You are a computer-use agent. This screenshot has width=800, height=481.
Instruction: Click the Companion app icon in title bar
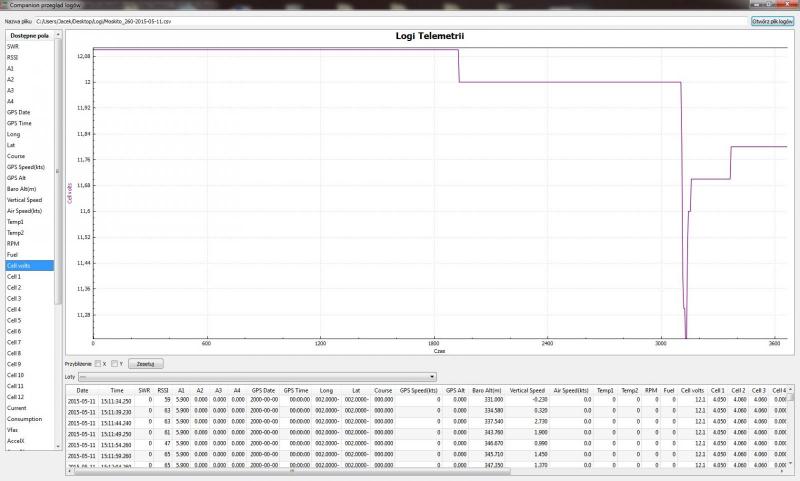5,5
